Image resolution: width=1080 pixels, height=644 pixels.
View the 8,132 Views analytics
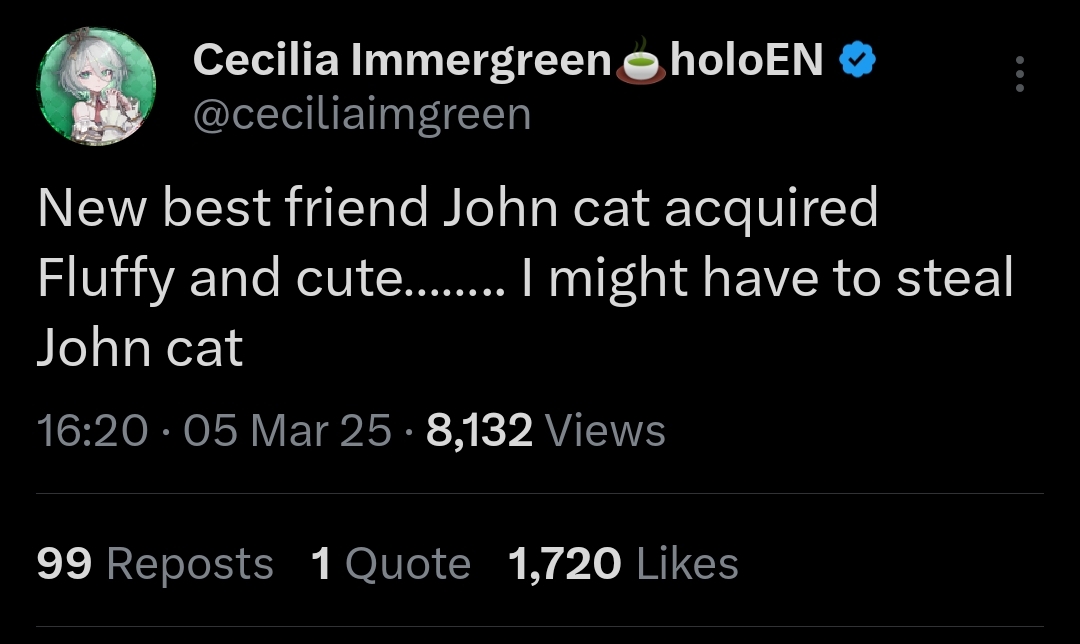(x=546, y=431)
